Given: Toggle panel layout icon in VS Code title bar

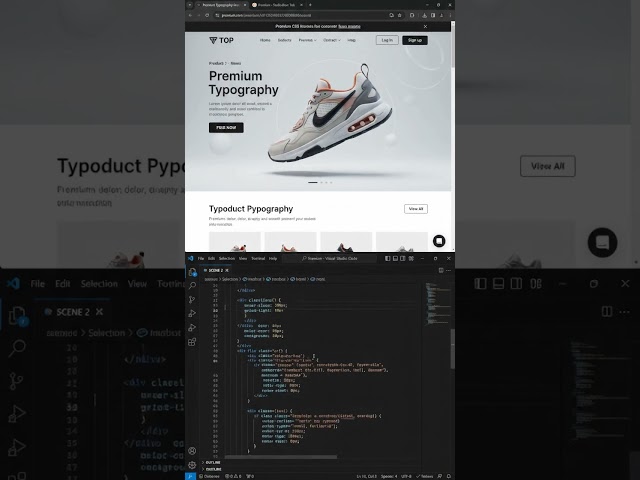Looking at the screenshot, I should [x=396, y=258].
